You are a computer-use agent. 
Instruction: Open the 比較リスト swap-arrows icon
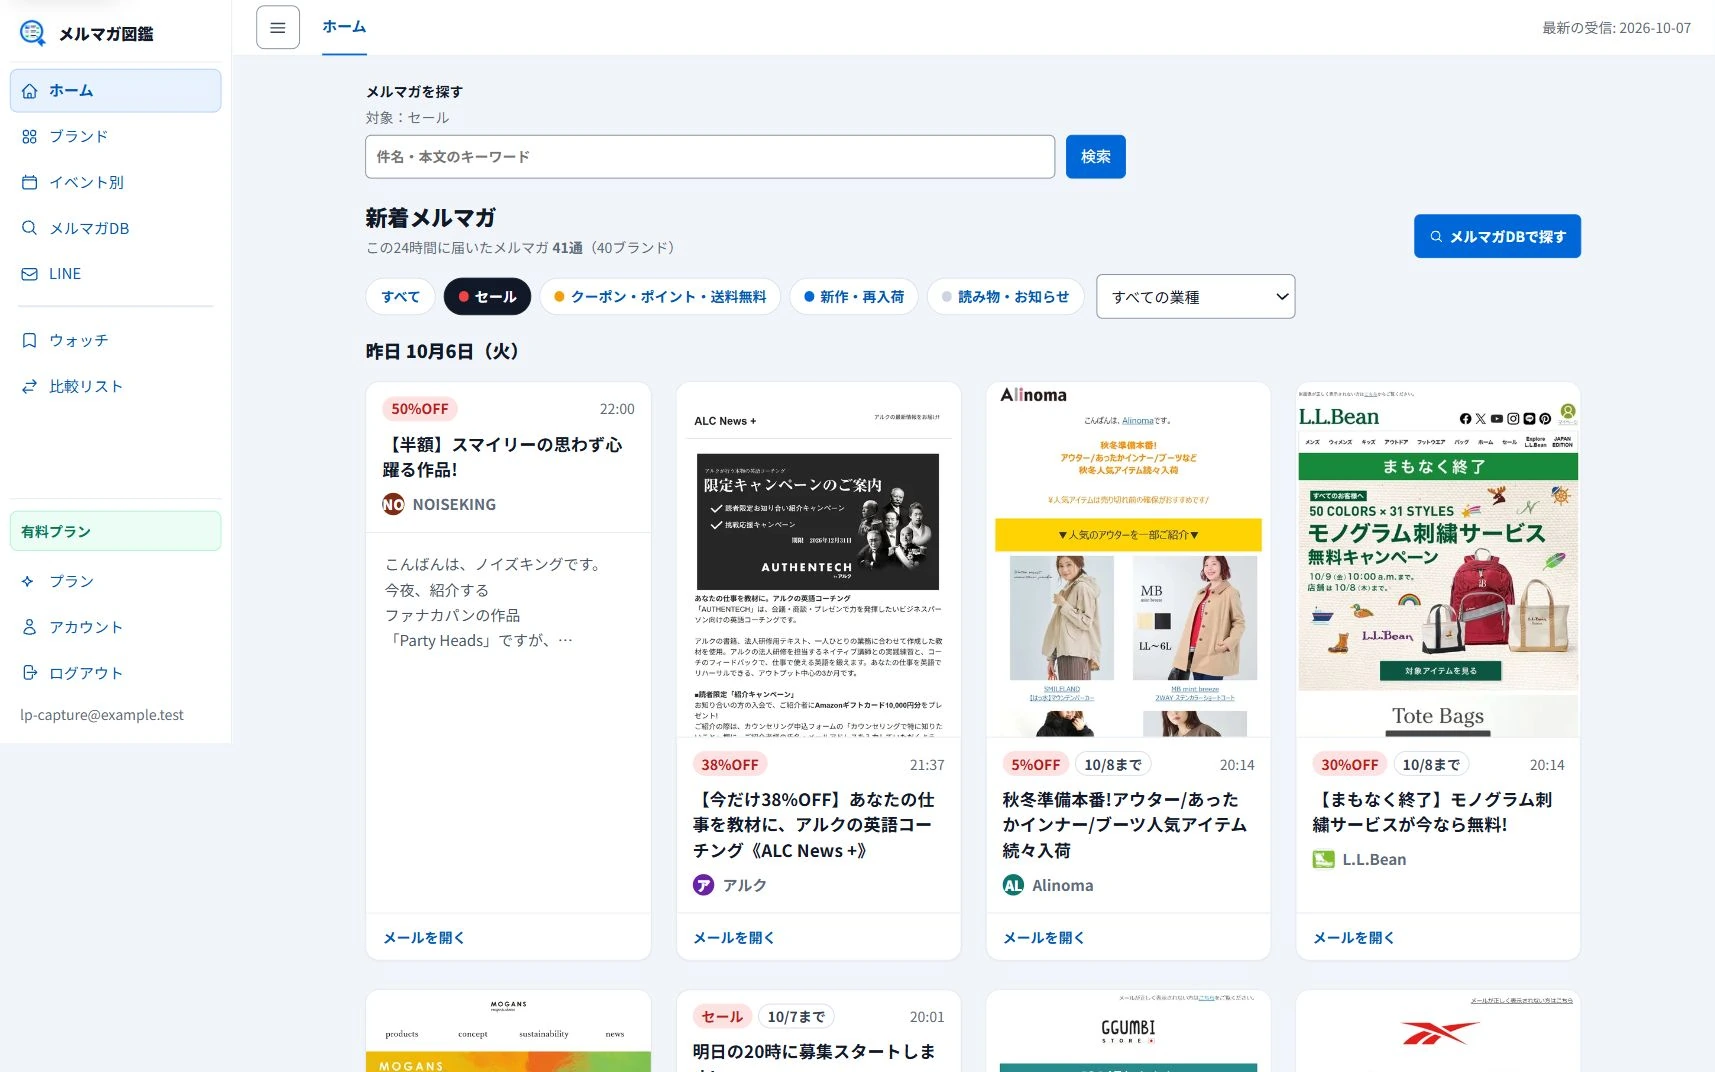(x=29, y=387)
